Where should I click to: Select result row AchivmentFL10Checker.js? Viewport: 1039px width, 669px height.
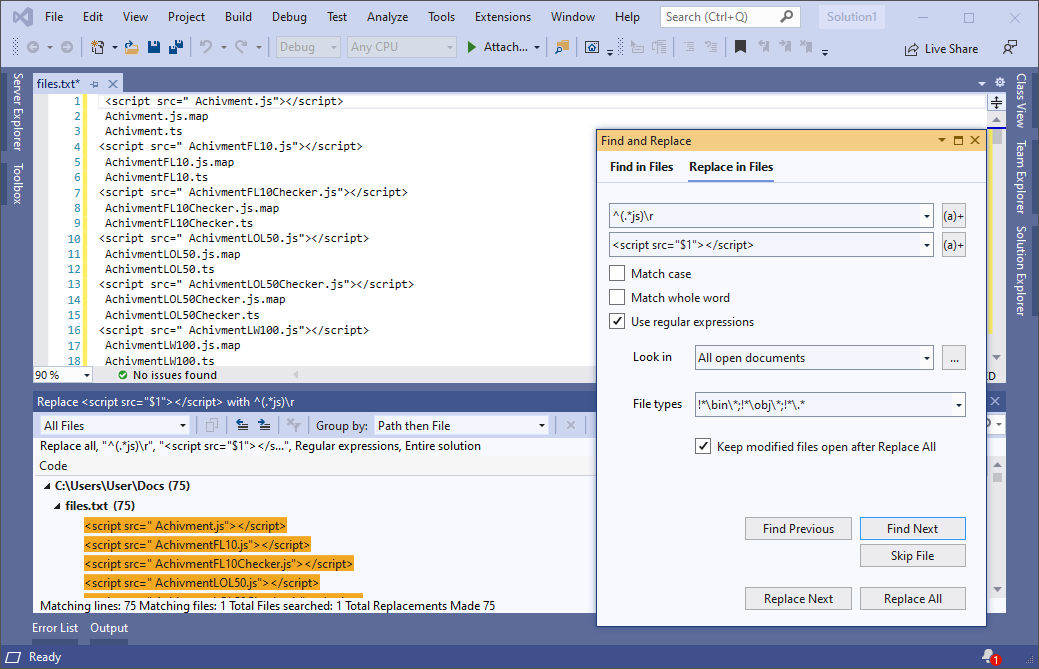click(219, 564)
